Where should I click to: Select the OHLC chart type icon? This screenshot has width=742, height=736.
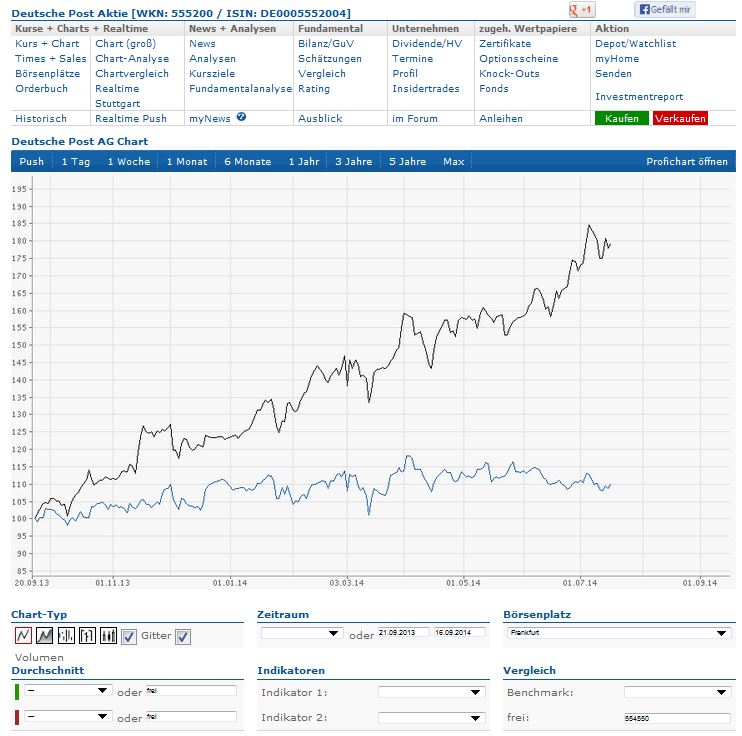[x=87, y=635]
